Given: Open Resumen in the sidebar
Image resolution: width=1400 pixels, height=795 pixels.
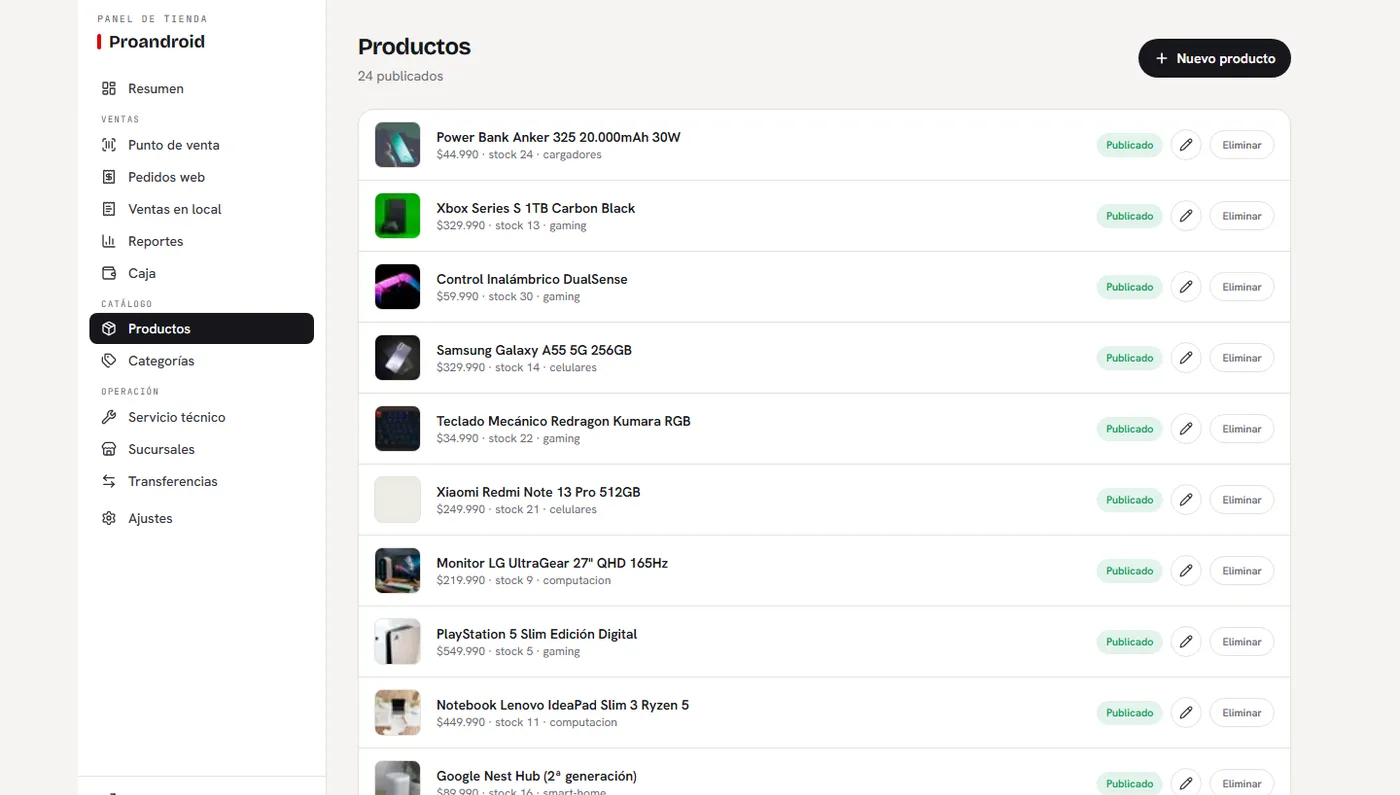Looking at the screenshot, I should 202,89.
